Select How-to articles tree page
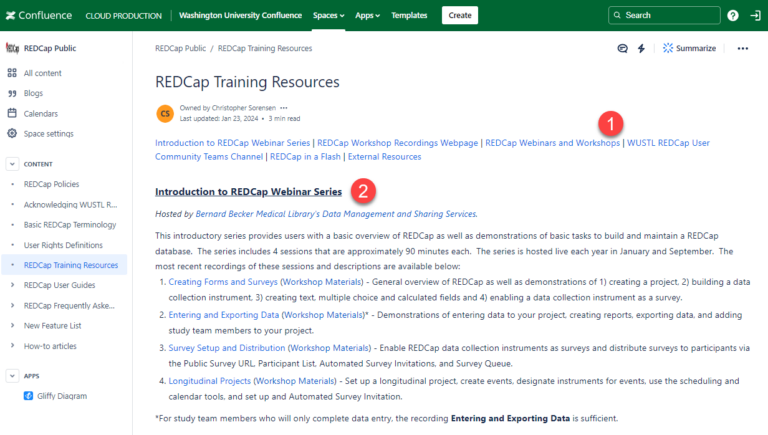The image size is (768, 435). (x=50, y=346)
